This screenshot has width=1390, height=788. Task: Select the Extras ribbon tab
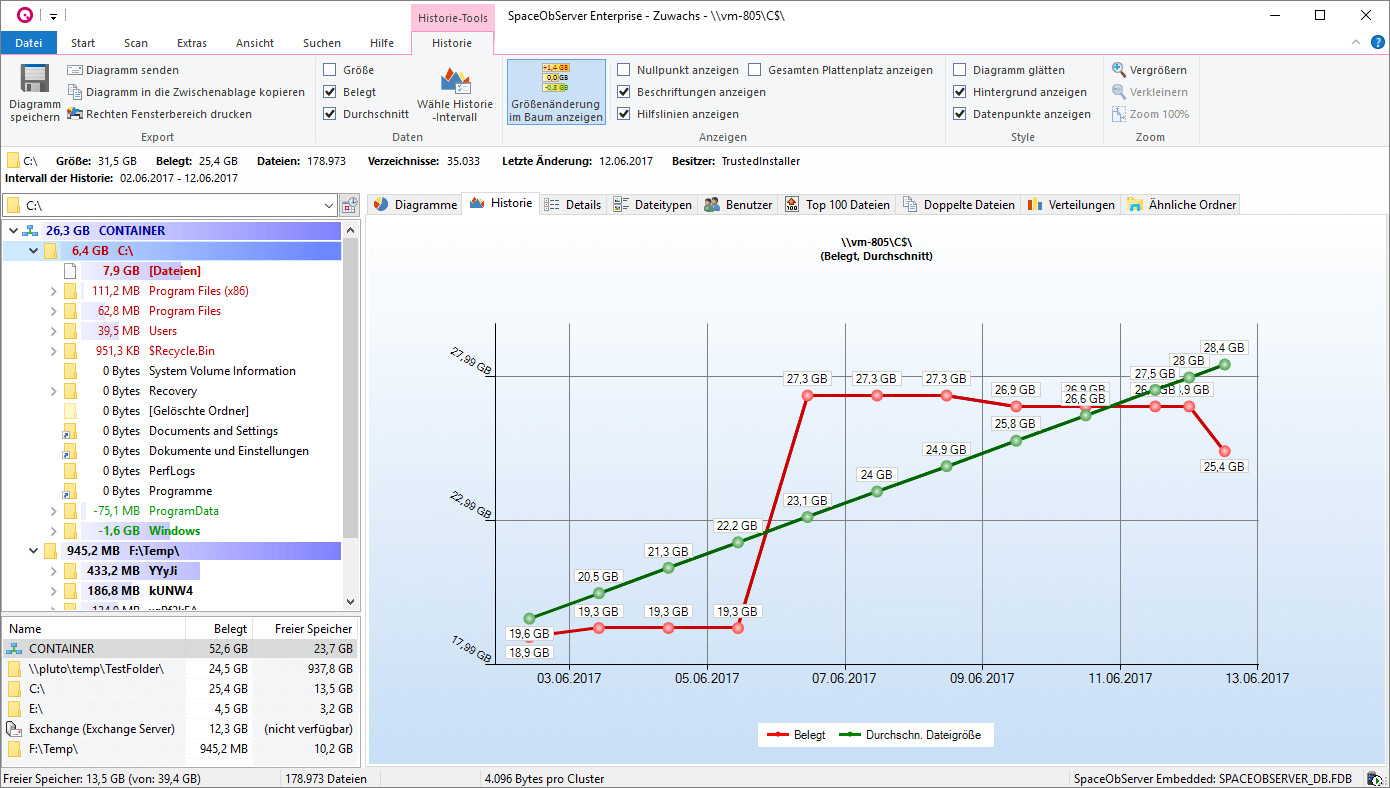point(192,43)
